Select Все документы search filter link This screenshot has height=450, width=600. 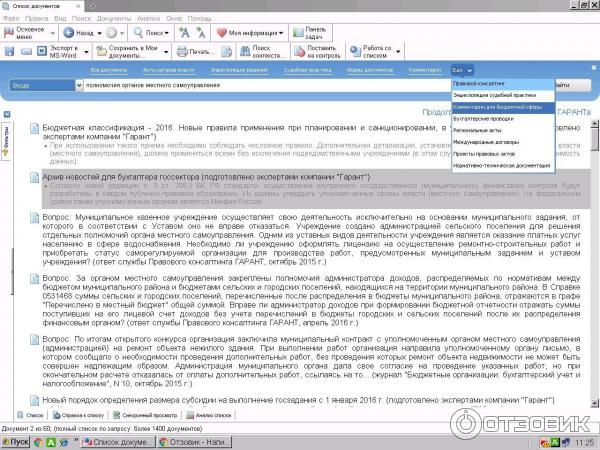tap(109, 70)
